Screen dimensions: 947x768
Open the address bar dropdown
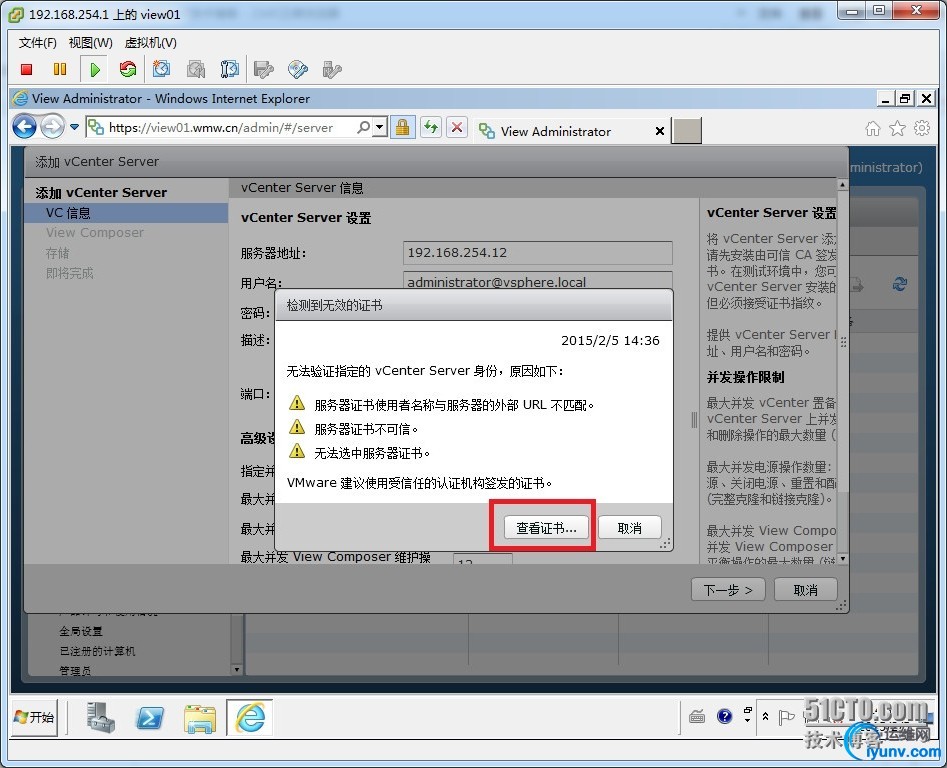coord(379,127)
